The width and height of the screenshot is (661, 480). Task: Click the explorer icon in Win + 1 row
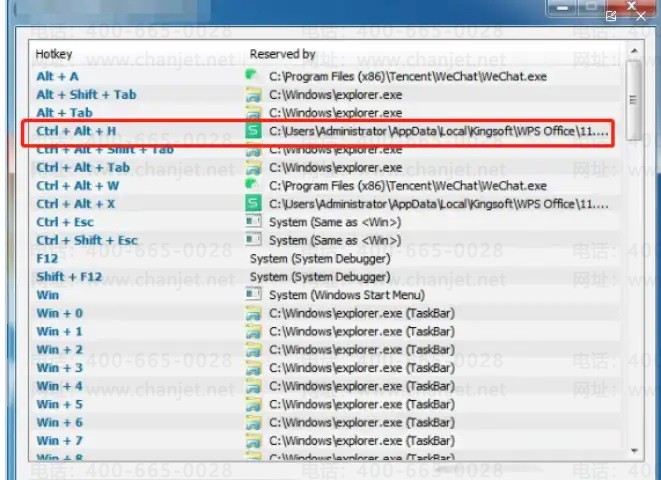253,332
